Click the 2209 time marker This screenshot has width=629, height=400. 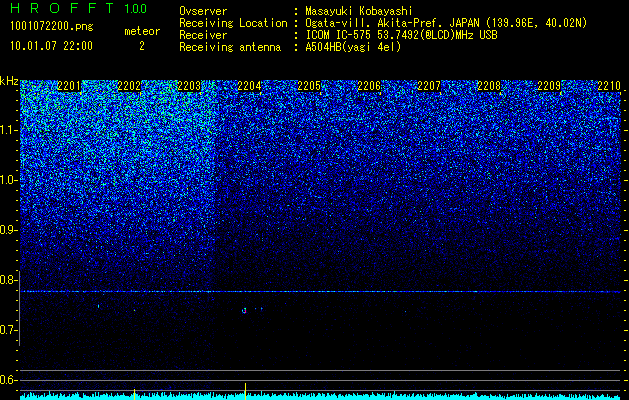tap(549, 86)
